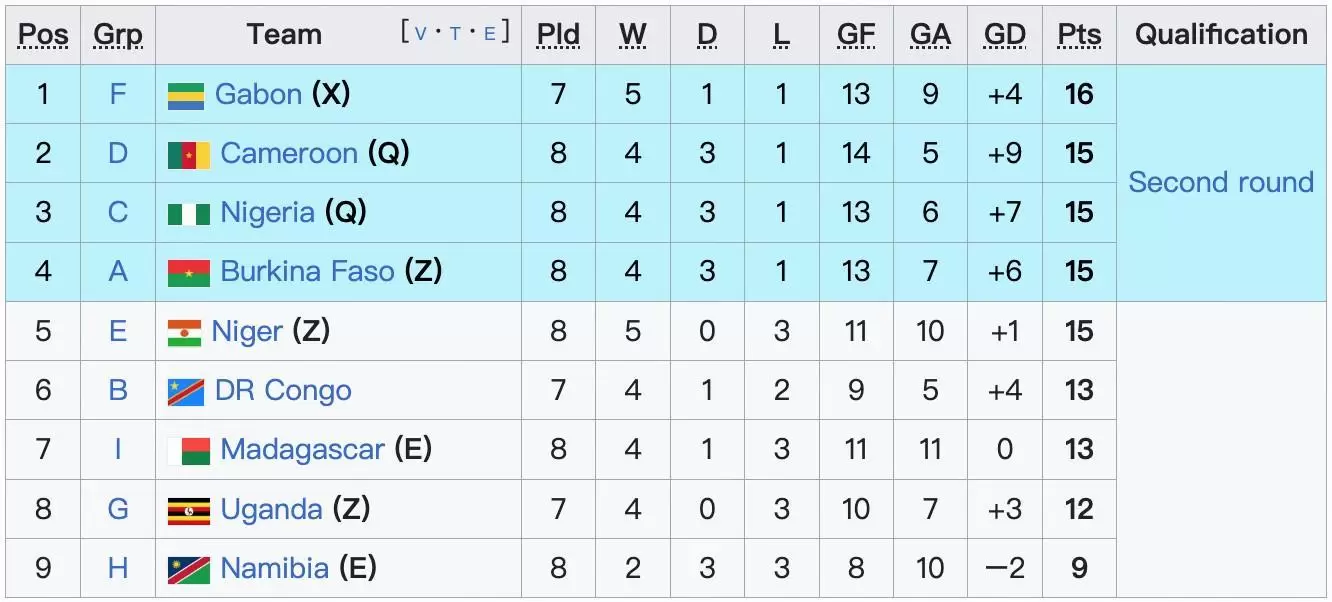Click the T (talk) template link

(455, 34)
